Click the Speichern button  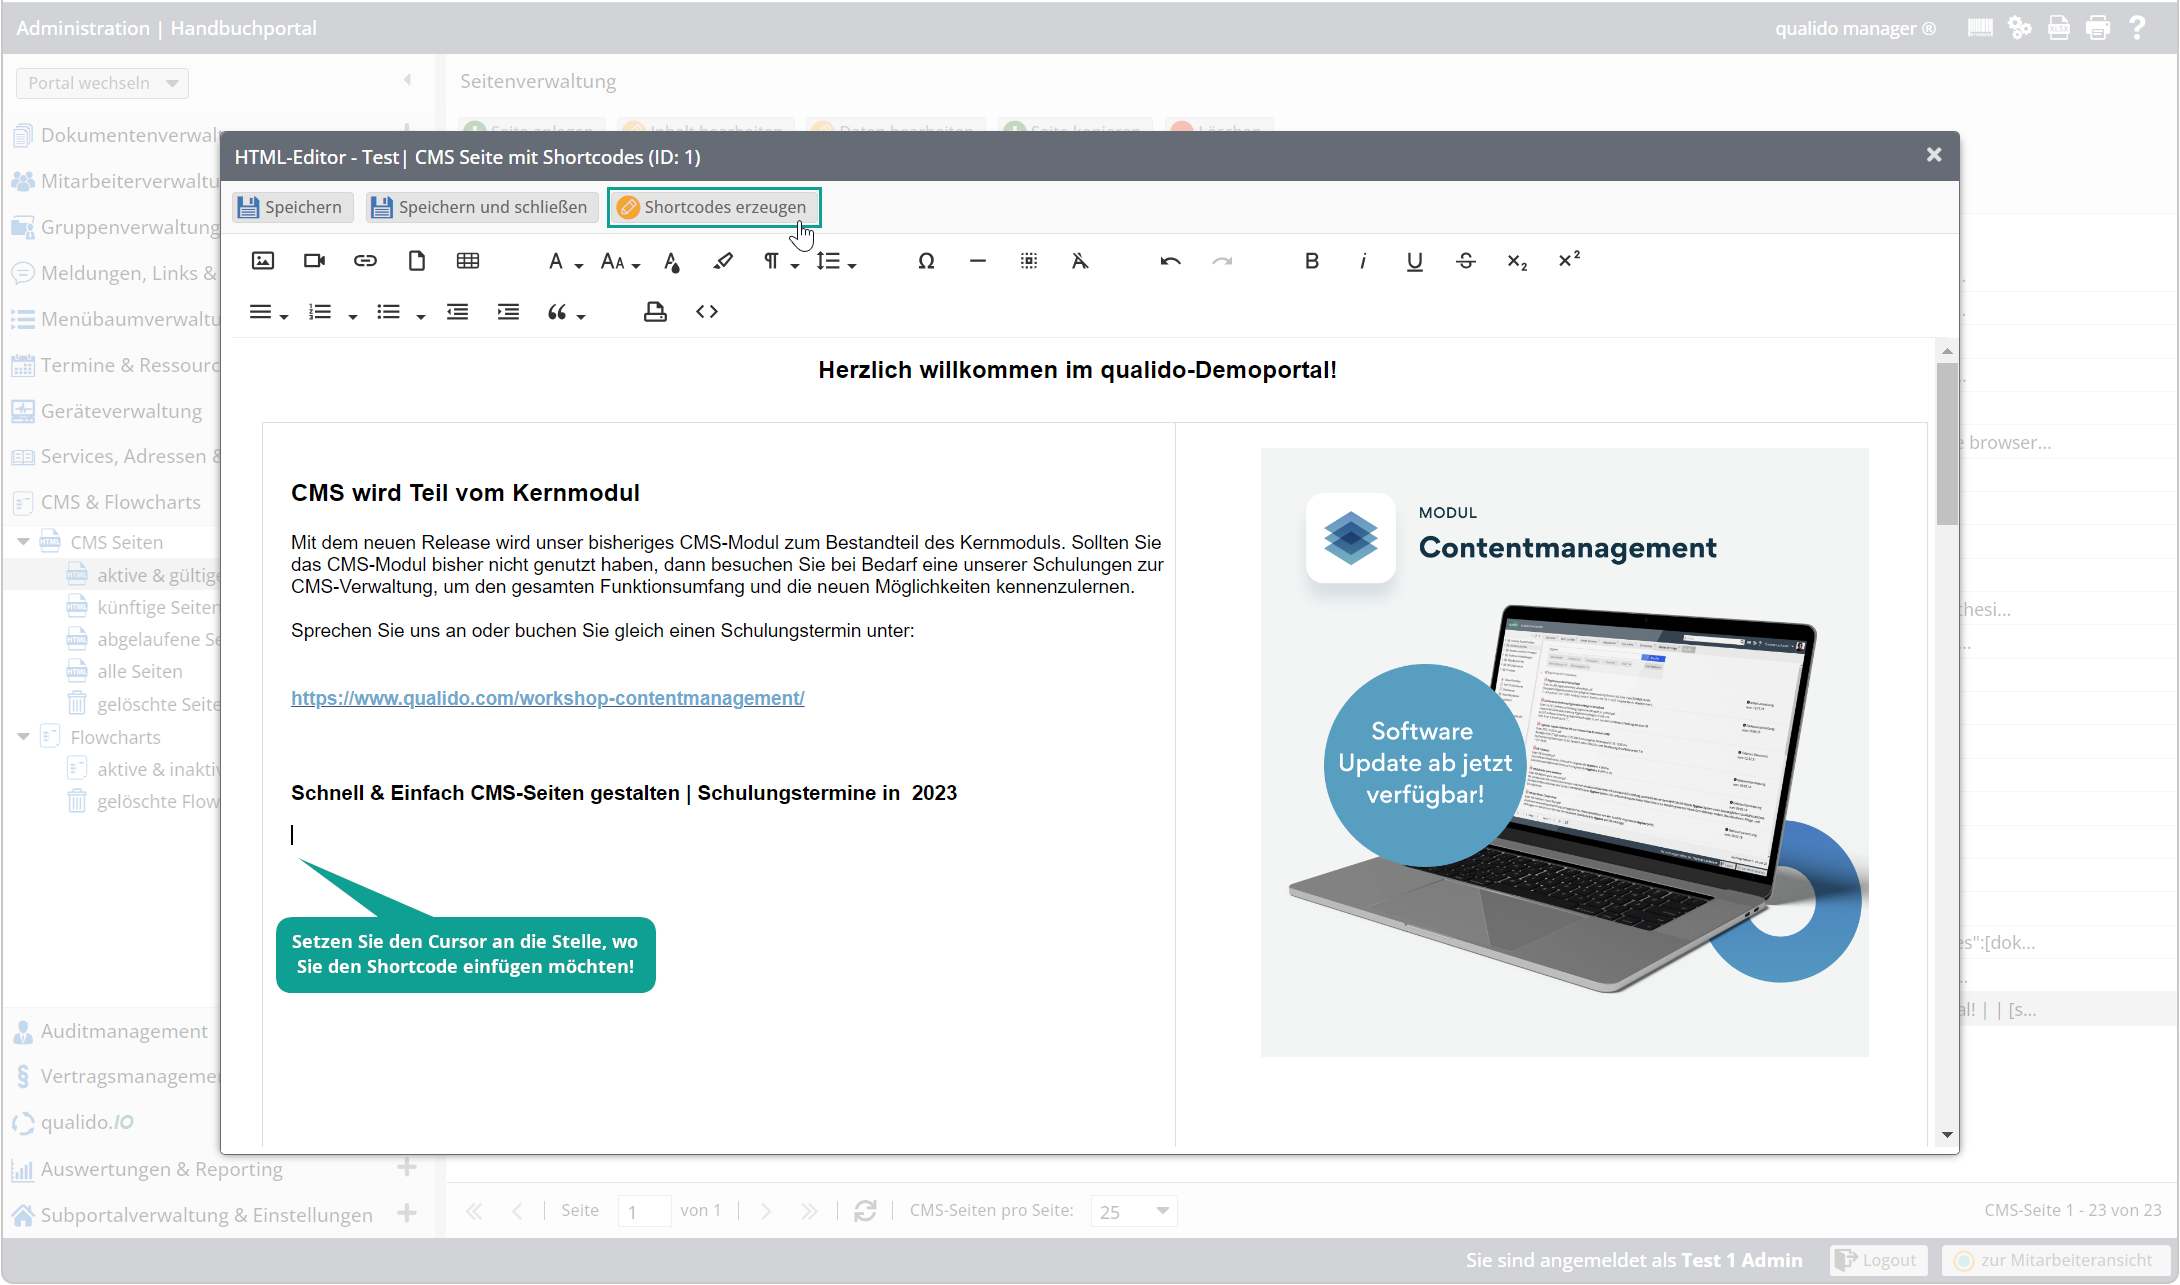click(x=291, y=207)
